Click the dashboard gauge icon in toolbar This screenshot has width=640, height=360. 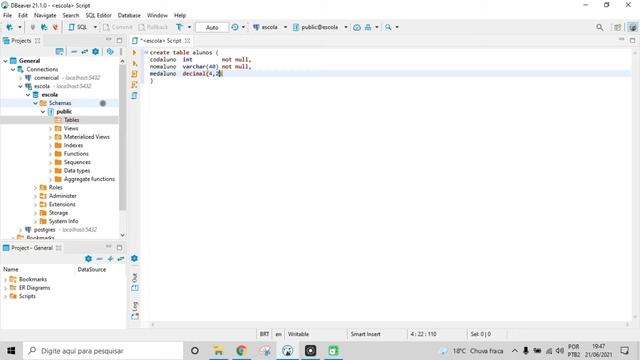(357, 27)
